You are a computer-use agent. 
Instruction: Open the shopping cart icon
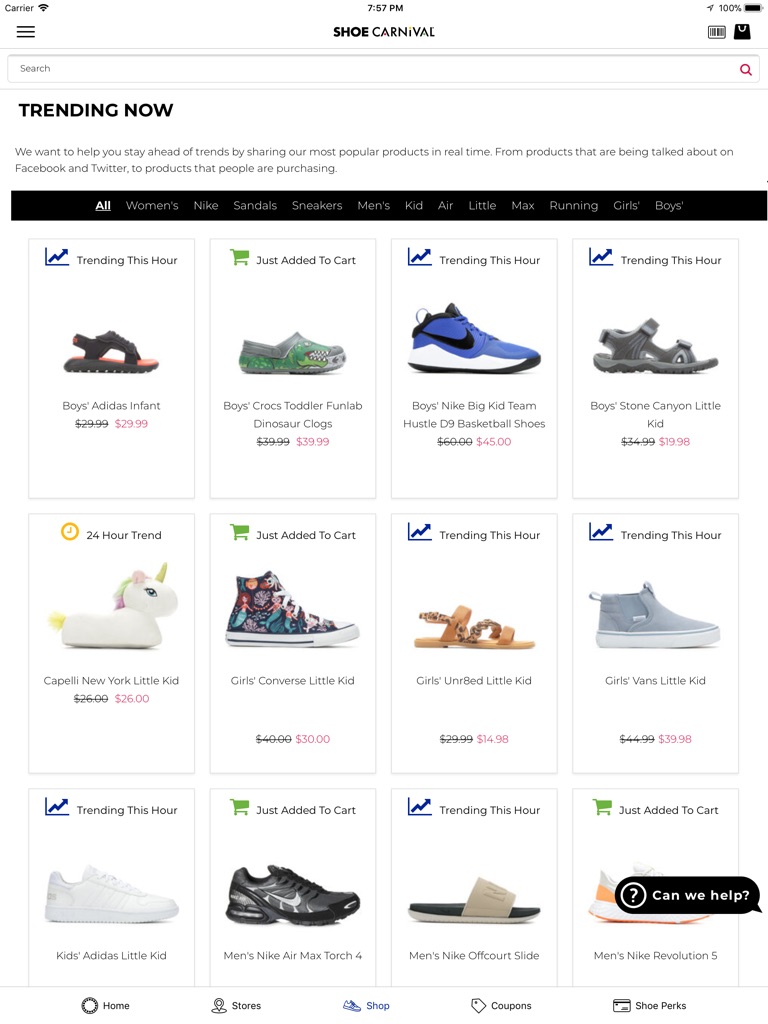click(742, 31)
